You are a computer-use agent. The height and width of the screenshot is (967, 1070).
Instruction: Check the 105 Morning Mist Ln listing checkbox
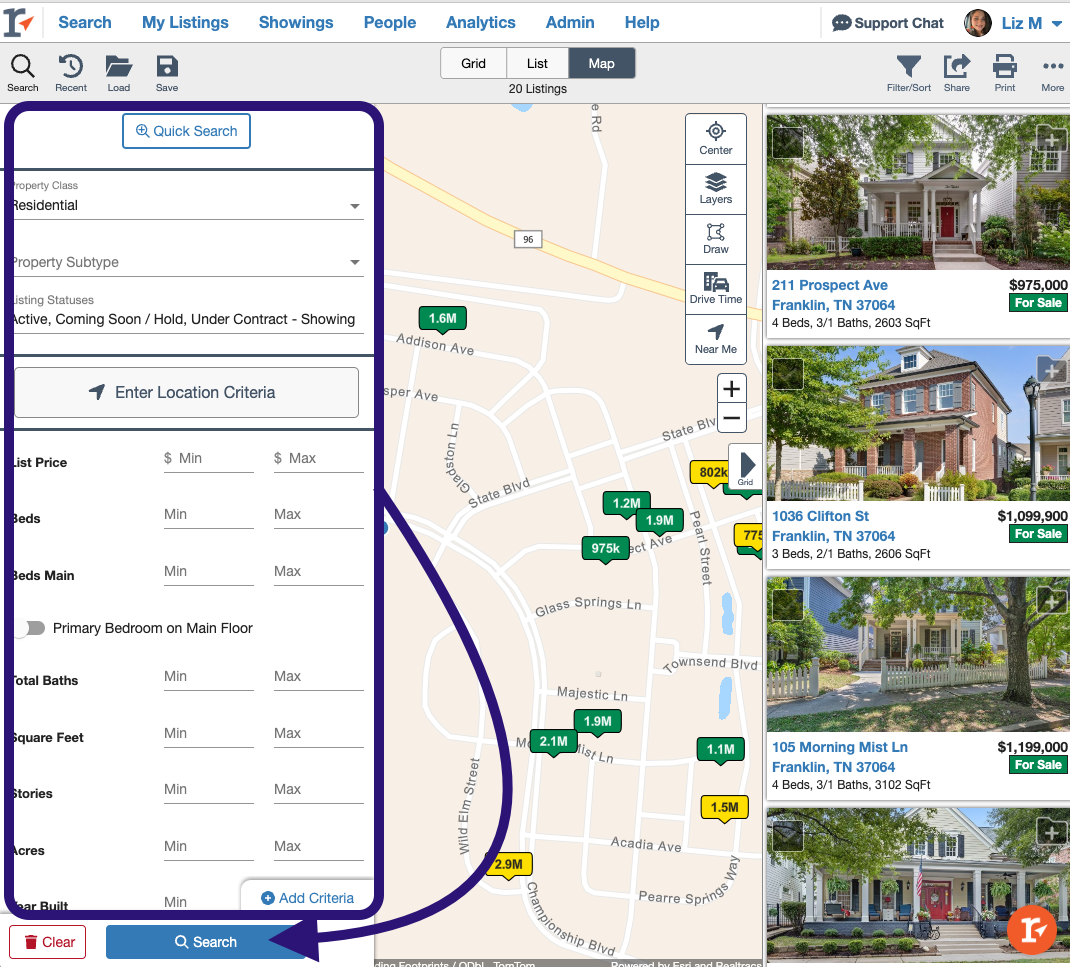coord(787,604)
